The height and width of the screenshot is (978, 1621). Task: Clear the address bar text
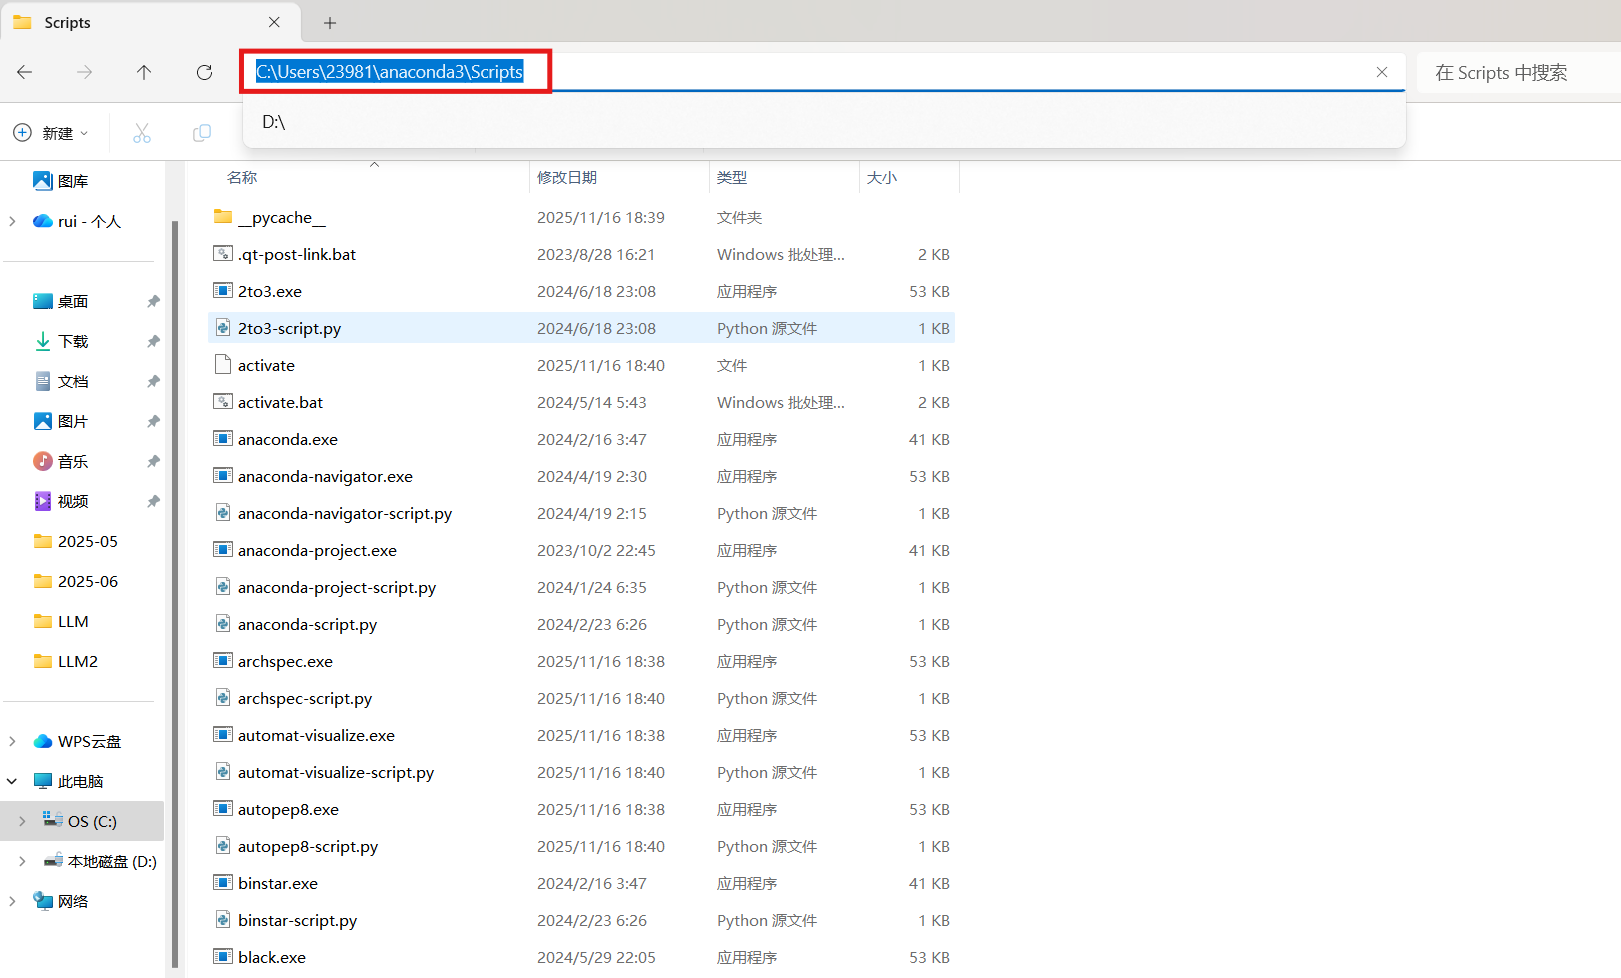(1382, 72)
